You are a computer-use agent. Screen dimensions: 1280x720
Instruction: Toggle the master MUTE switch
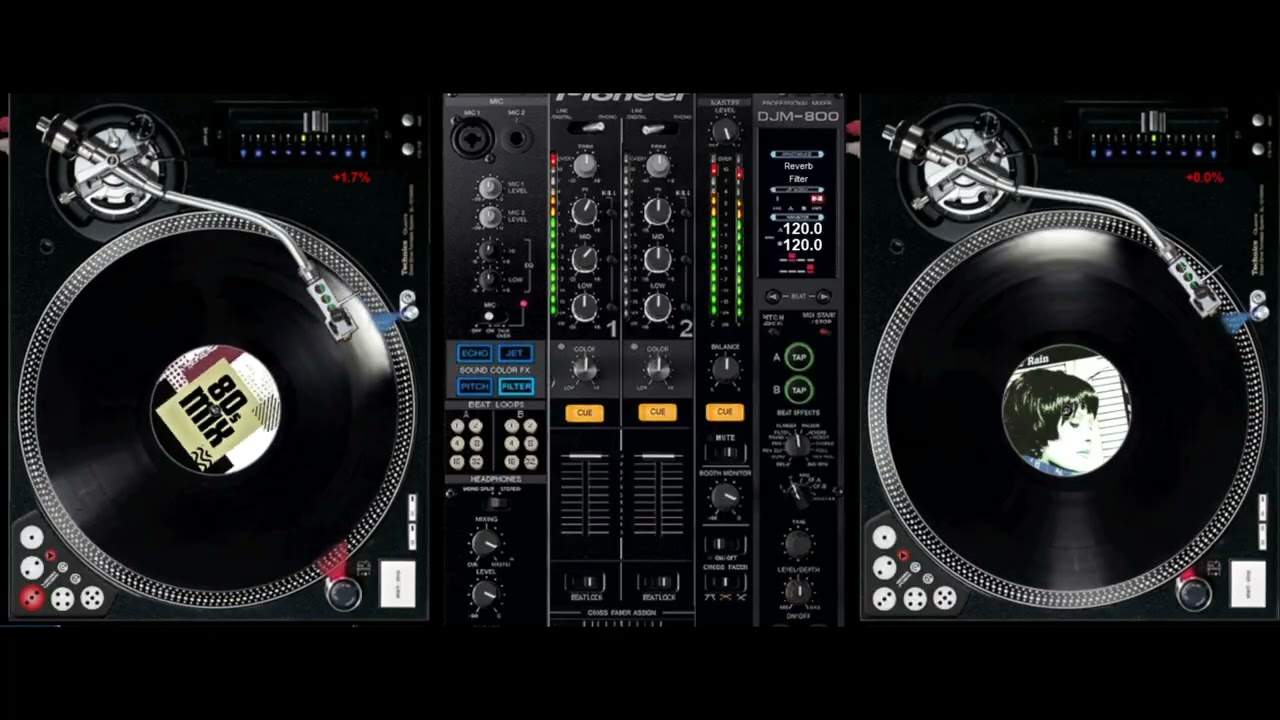[725, 452]
